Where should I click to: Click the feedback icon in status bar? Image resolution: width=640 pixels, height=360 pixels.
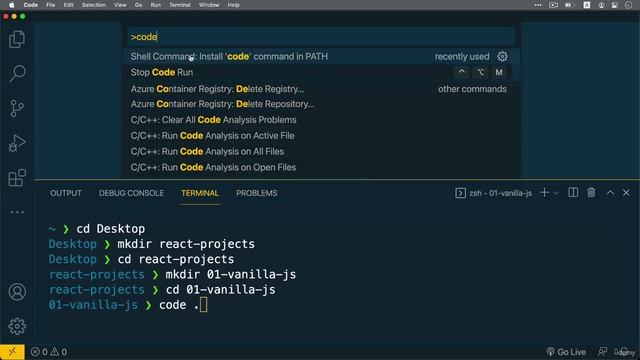602,352
